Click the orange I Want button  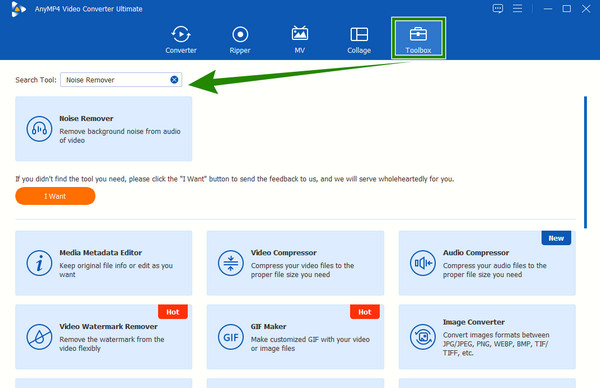55,196
